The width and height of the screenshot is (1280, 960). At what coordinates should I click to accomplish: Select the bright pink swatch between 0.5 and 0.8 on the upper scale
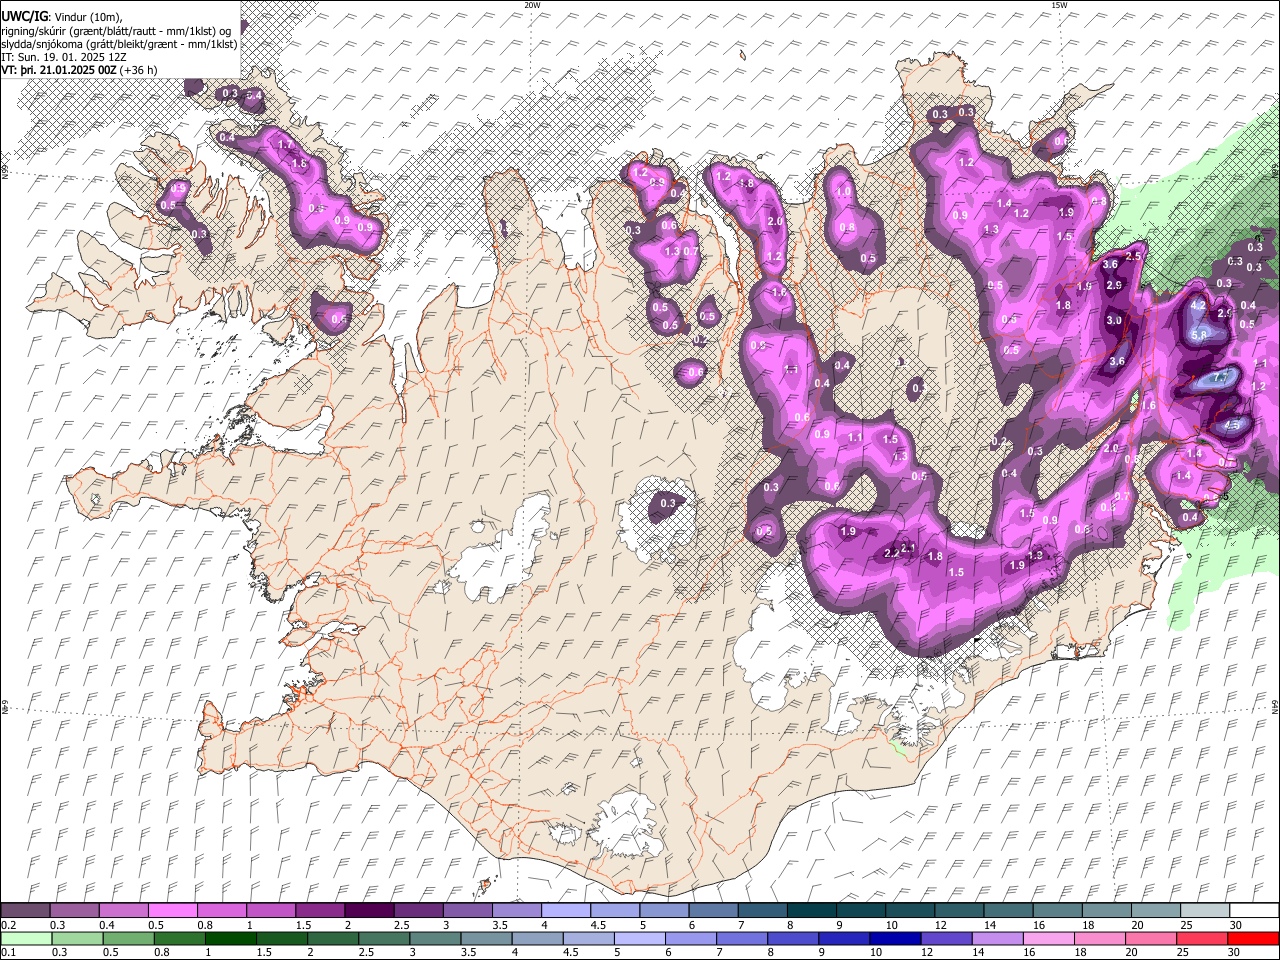pyautogui.click(x=173, y=911)
